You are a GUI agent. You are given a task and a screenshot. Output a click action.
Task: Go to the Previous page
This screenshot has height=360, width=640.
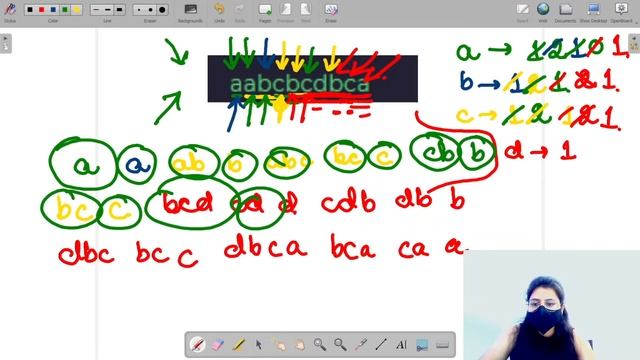(x=285, y=10)
